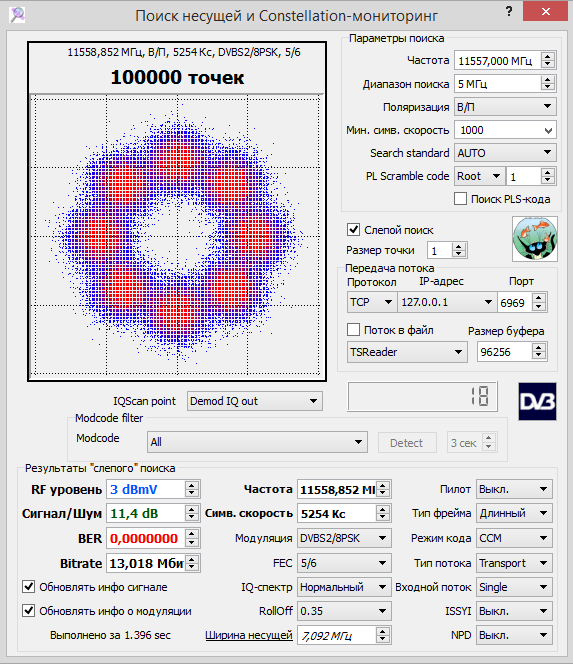
Task: Decrease the Диапазон поиска stepper value
Action: click(548, 87)
